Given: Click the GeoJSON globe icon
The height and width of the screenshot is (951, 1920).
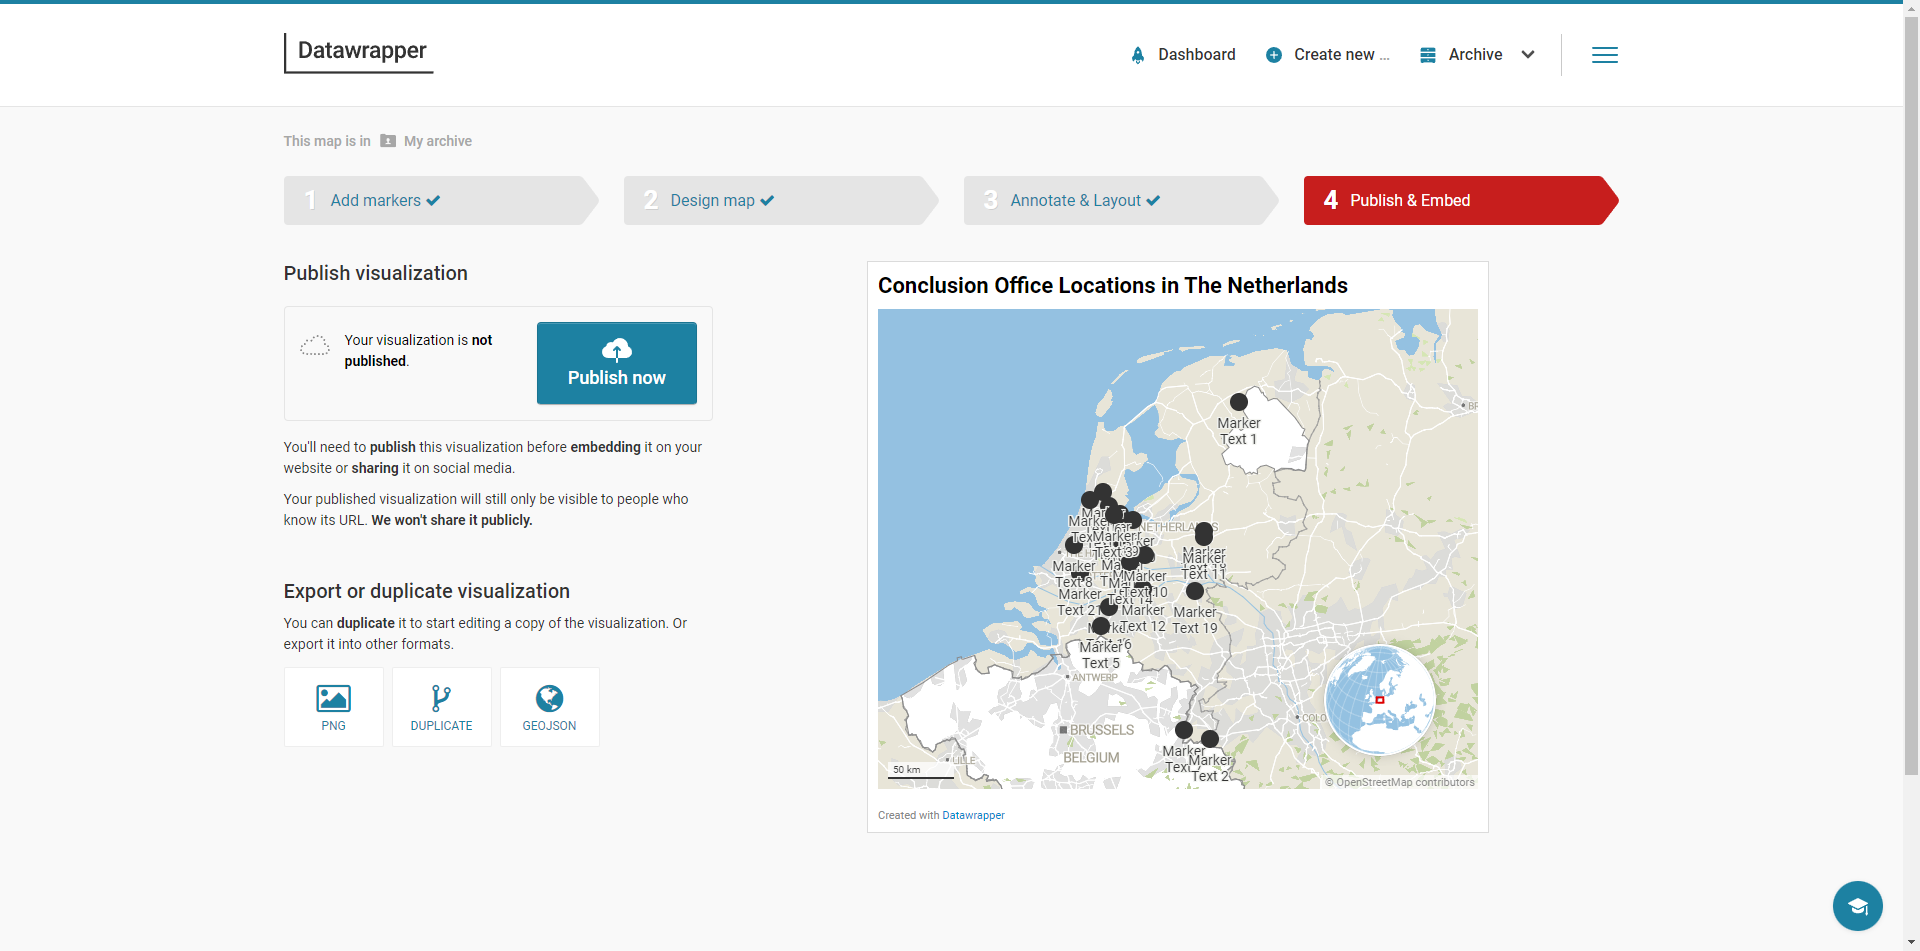Looking at the screenshot, I should click(x=550, y=698).
